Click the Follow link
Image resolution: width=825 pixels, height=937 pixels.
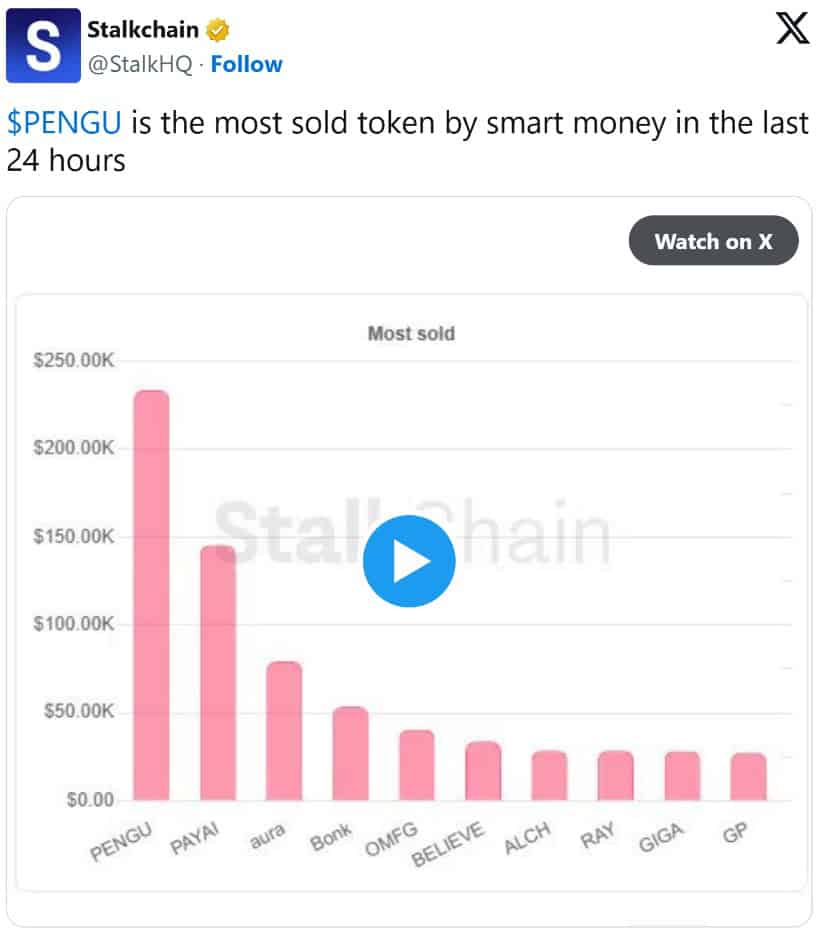[247, 64]
